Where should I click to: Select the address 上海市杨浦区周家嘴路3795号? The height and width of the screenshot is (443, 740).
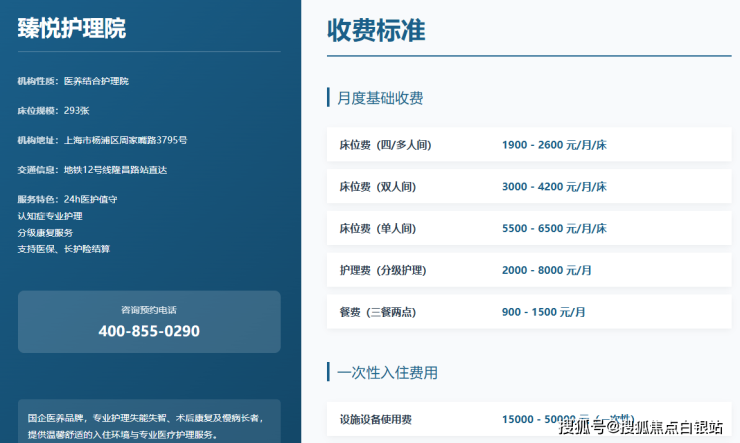126,140
